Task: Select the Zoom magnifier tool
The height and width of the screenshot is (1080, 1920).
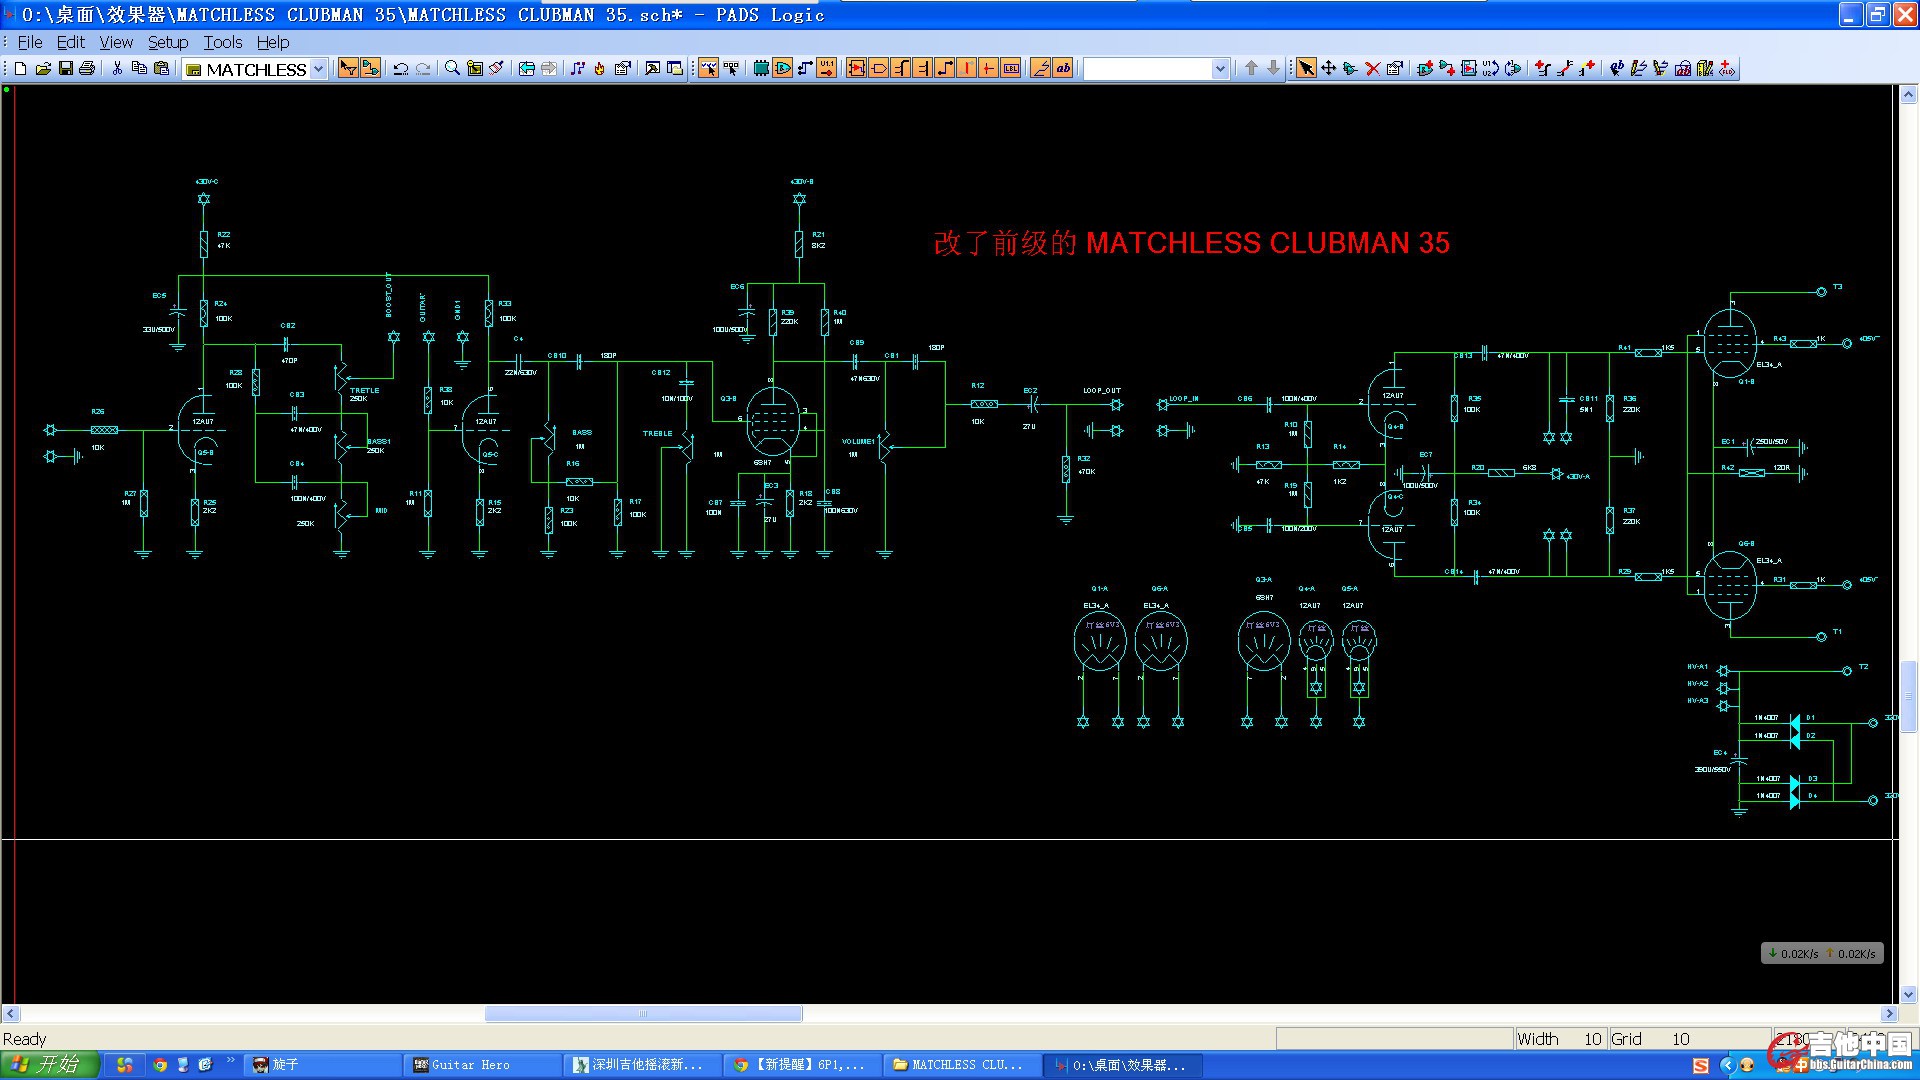Action: tap(452, 68)
